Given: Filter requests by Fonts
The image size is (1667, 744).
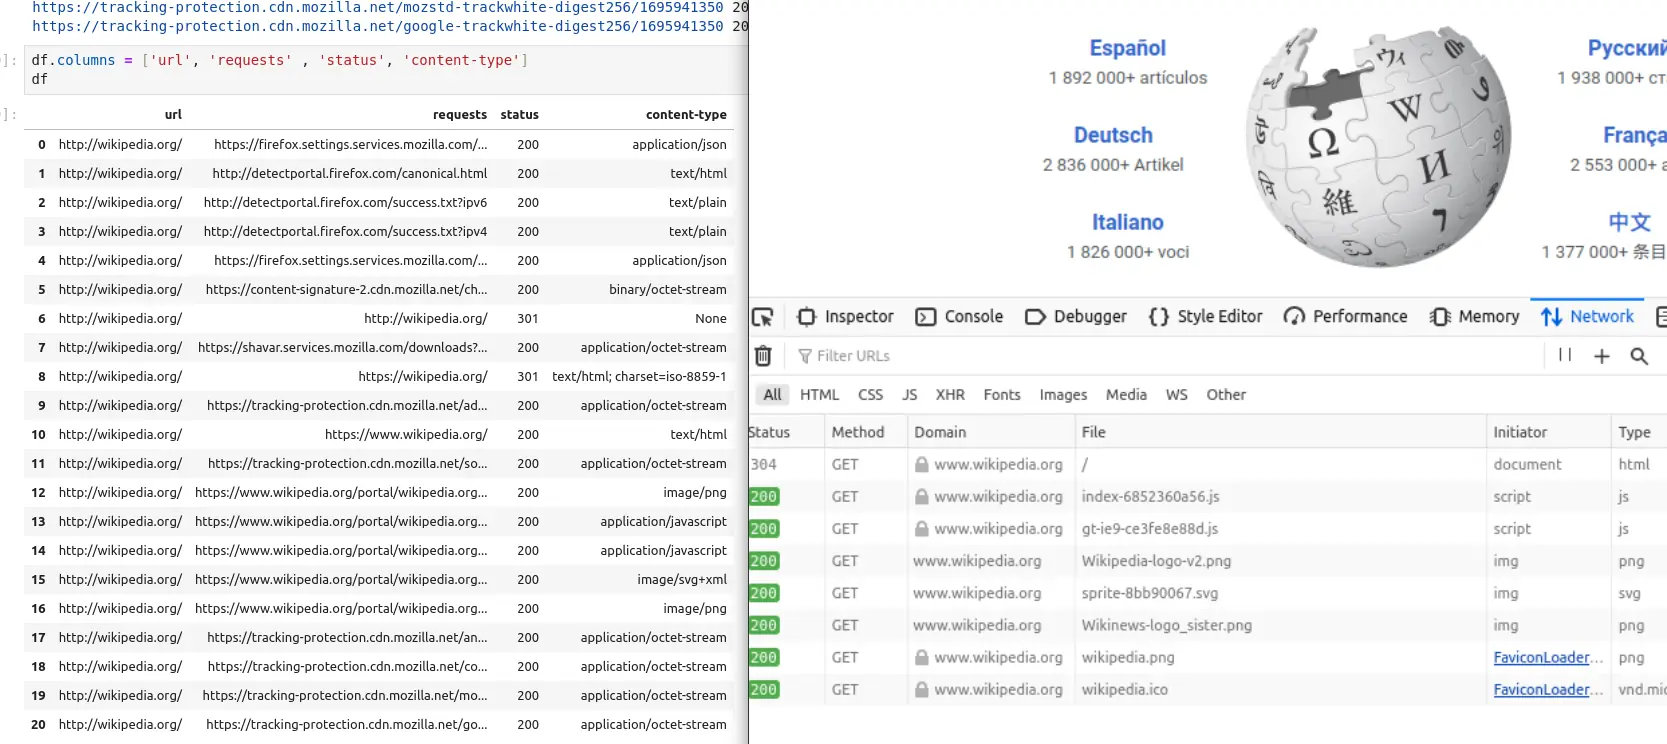Looking at the screenshot, I should [1002, 395].
